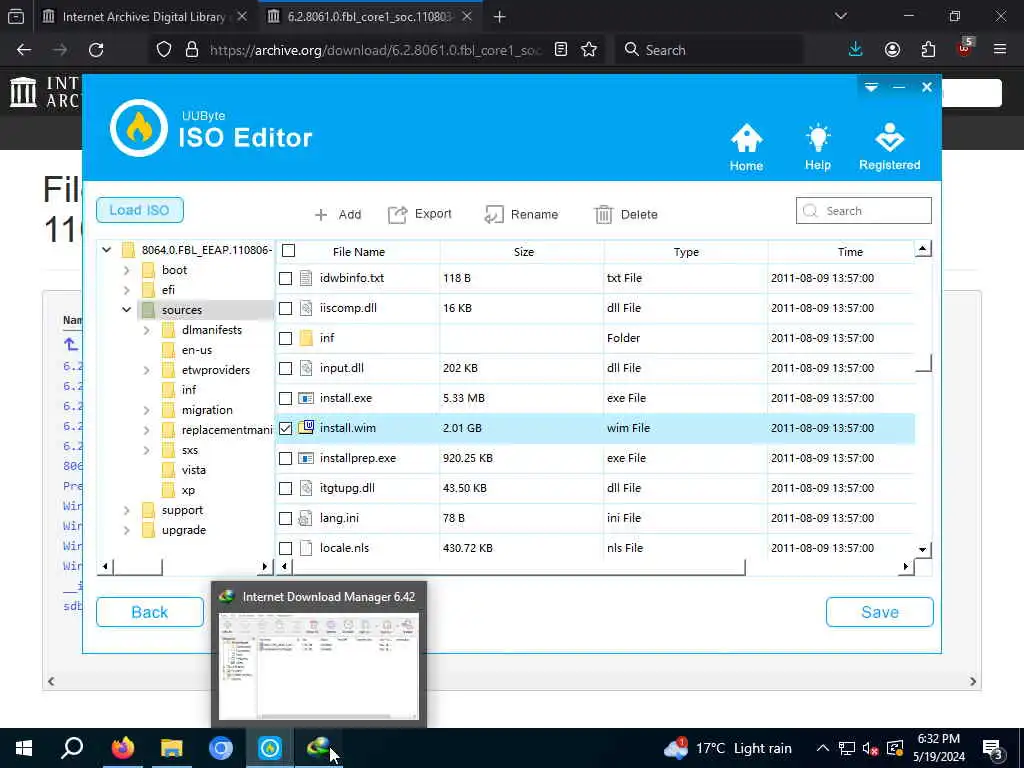Screen dimensions: 1024x768
Task: Click Internet Download Manager taskbar icon
Action: click(319, 748)
